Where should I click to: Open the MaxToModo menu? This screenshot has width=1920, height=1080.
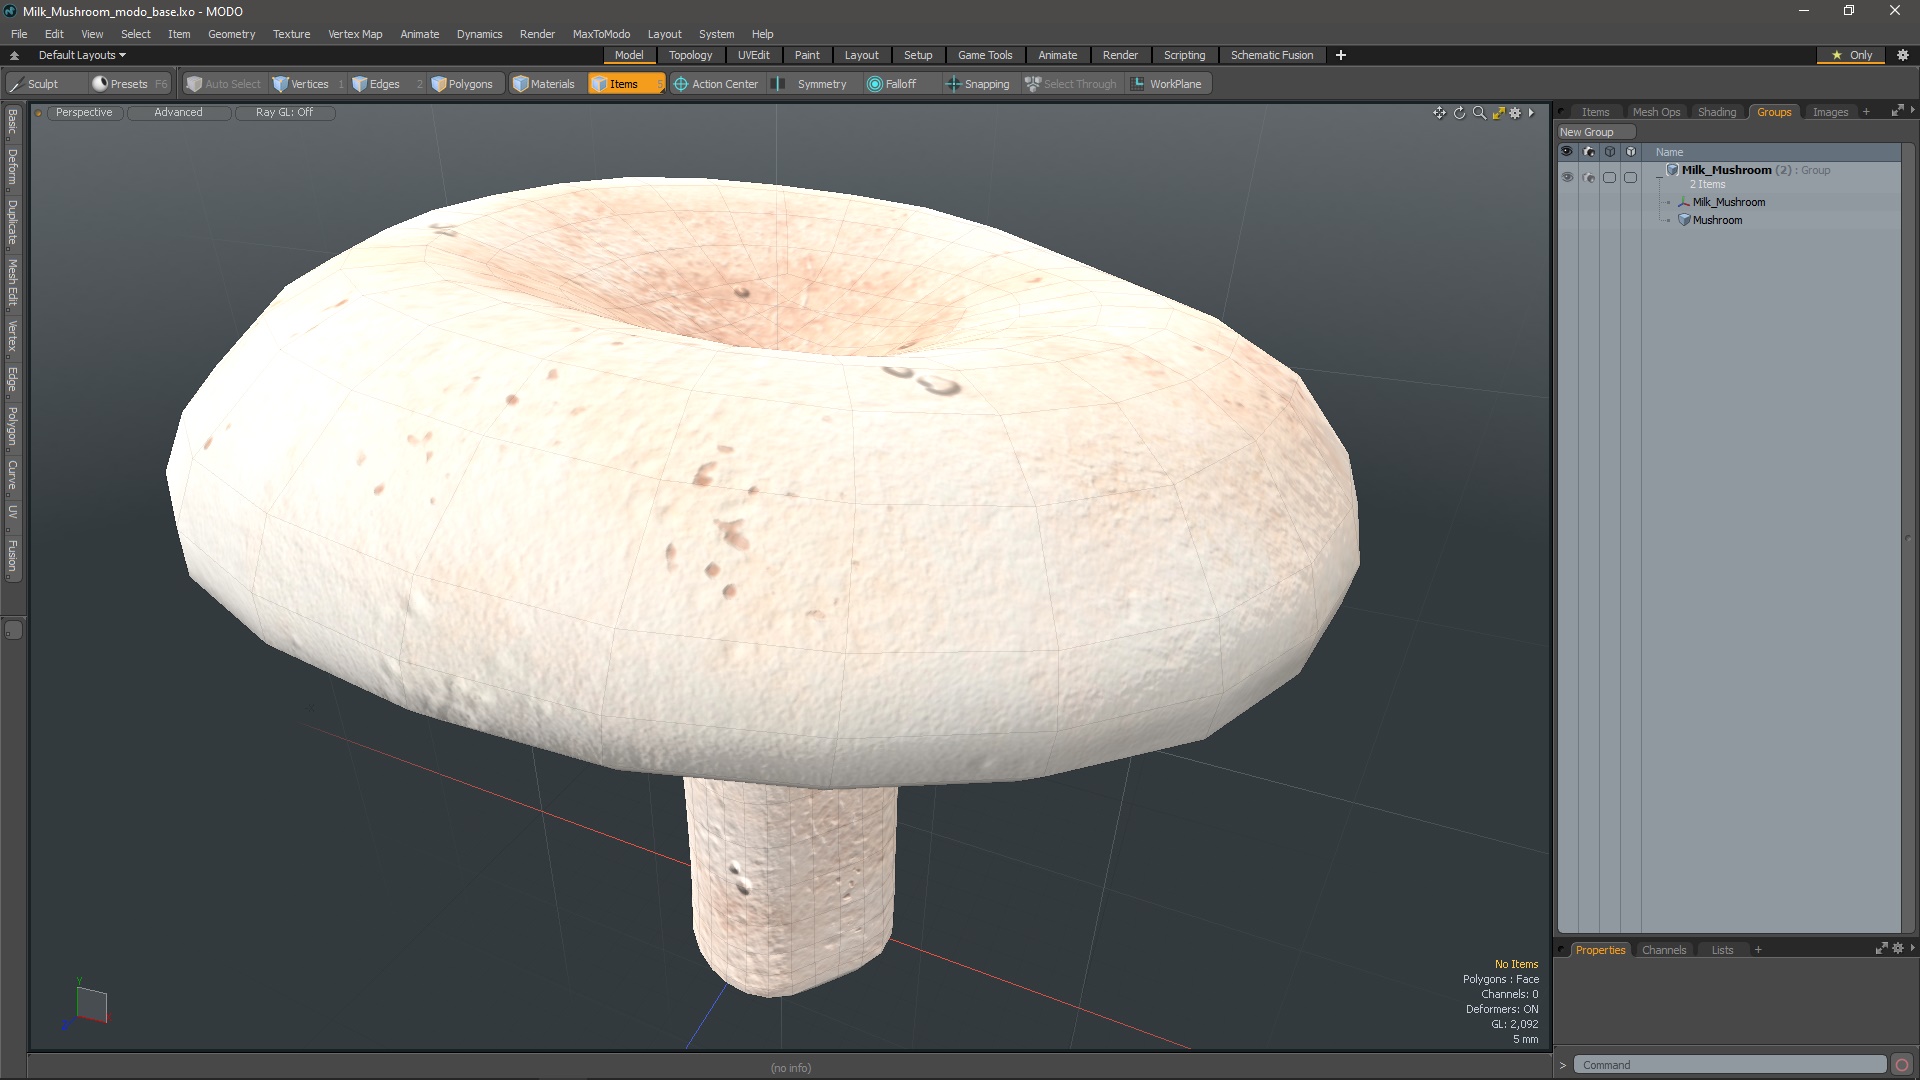click(601, 34)
